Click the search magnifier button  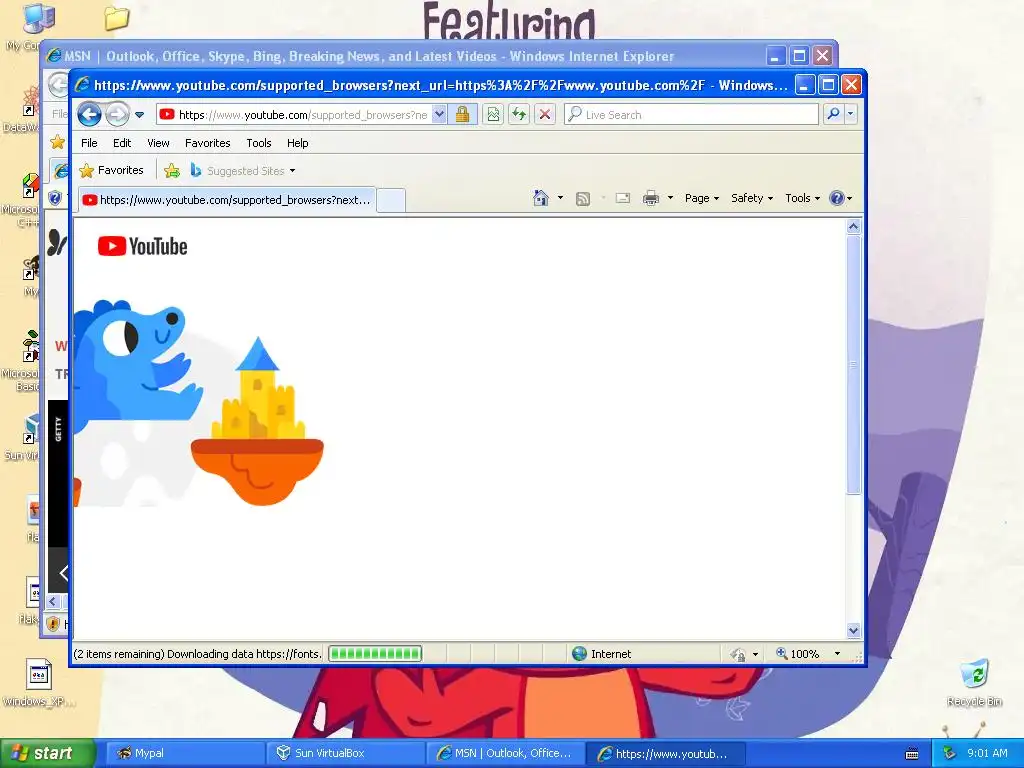[x=833, y=115]
